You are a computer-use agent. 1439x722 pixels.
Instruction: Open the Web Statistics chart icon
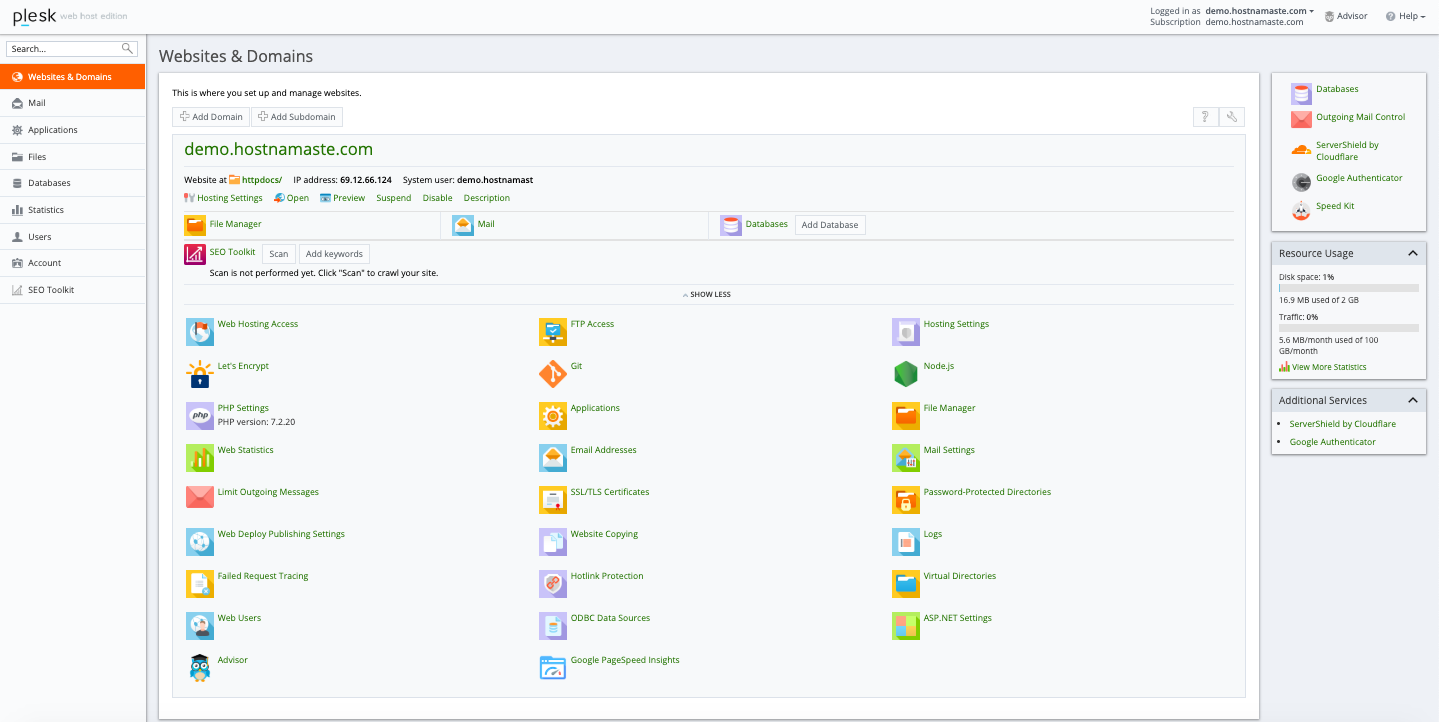coord(200,458)
